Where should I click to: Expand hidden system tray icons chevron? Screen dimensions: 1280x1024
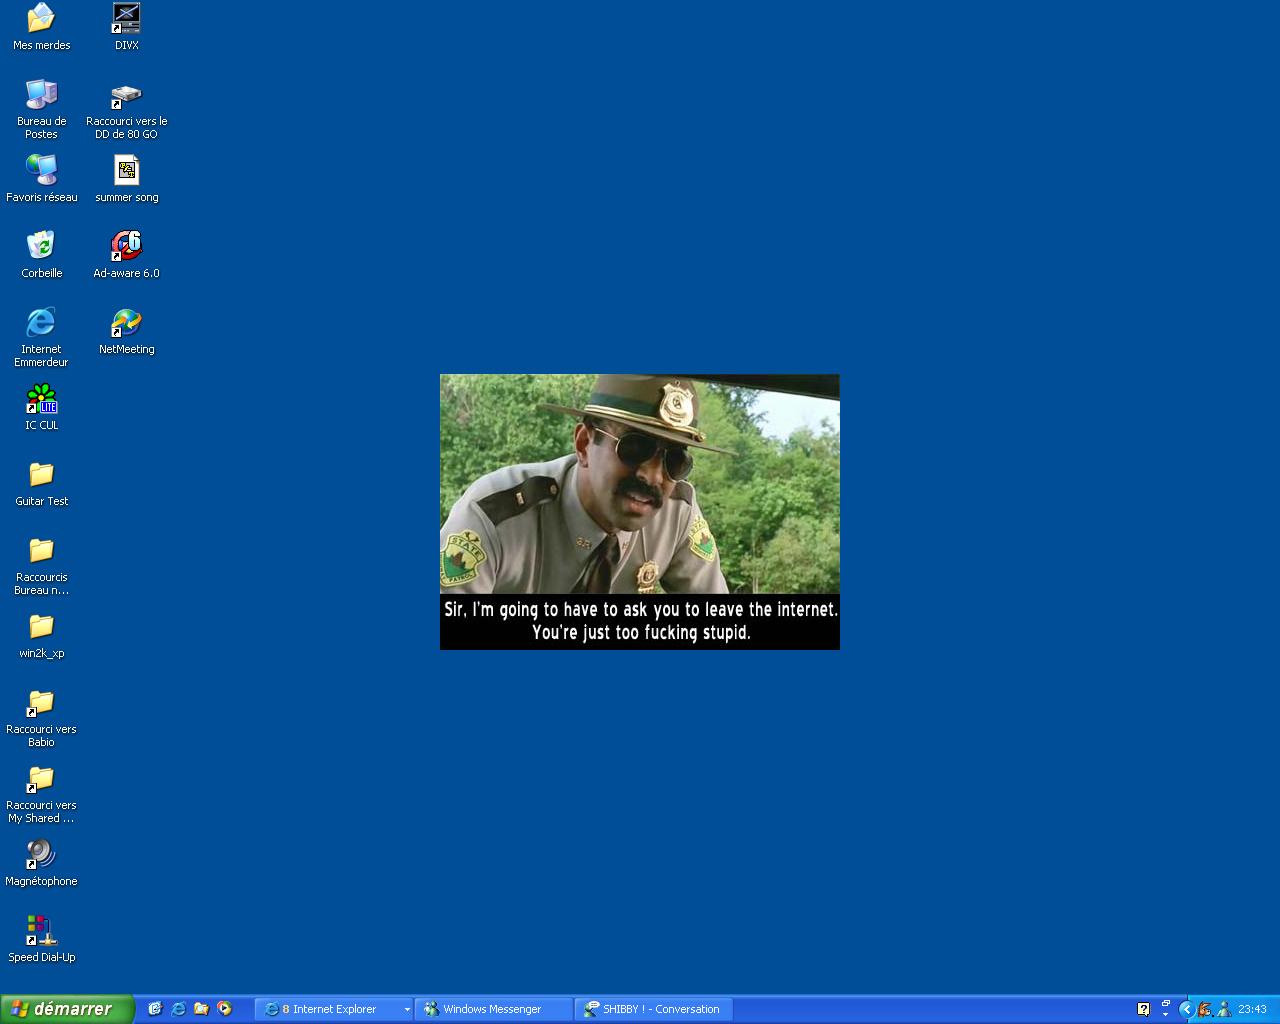[x=1186, y=1009]
